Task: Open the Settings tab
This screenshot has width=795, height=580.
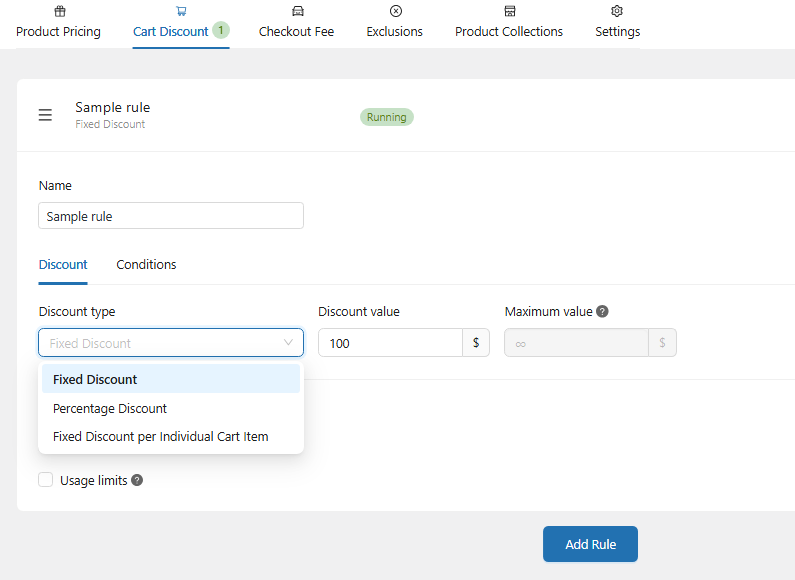Action: (618, 31)
